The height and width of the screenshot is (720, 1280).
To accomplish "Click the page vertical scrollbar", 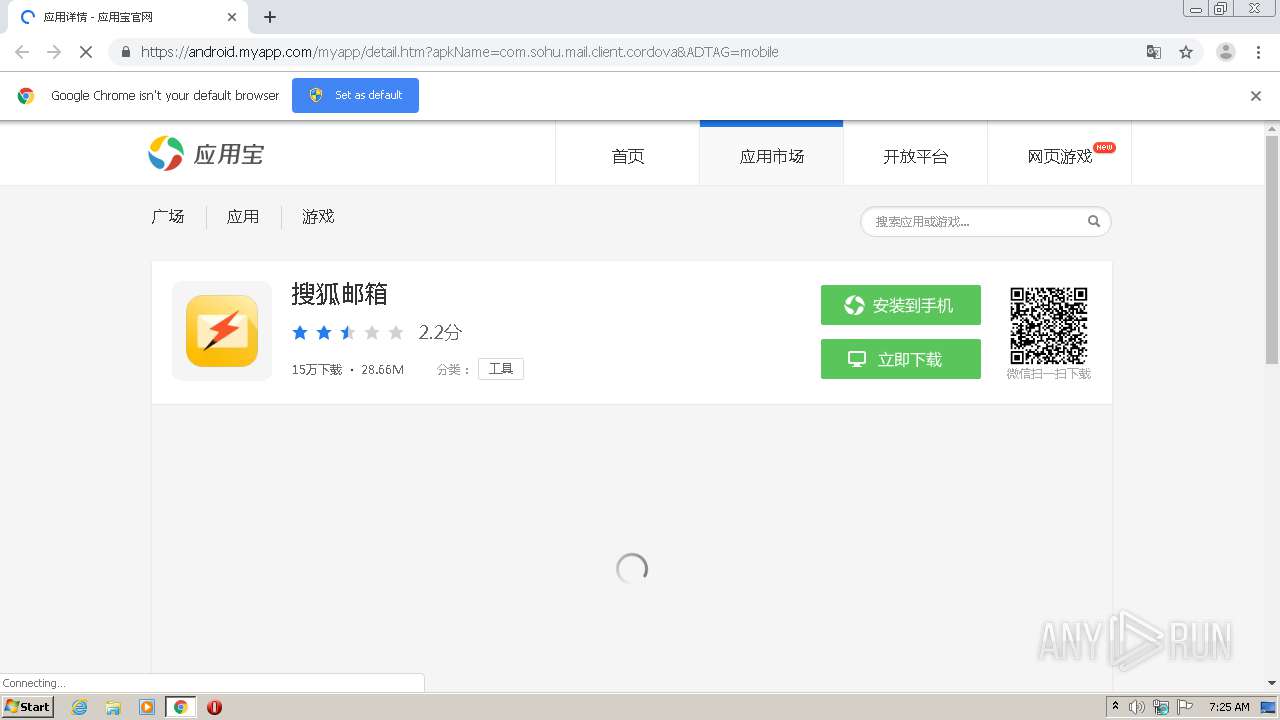I will click(x=1272, y=250).
